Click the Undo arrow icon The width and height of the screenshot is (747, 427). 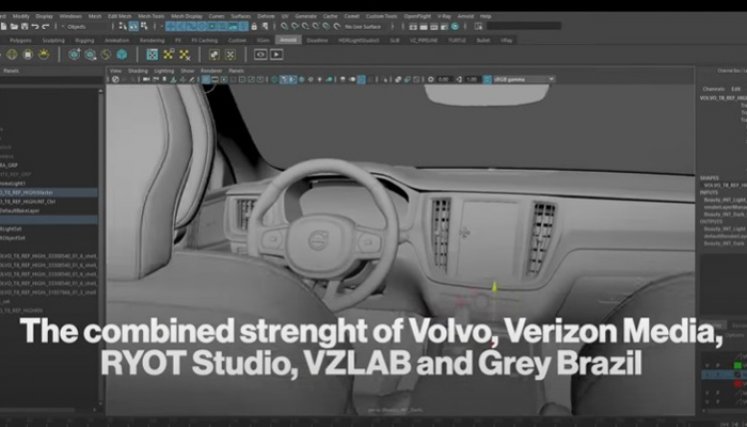coord(35,27)
